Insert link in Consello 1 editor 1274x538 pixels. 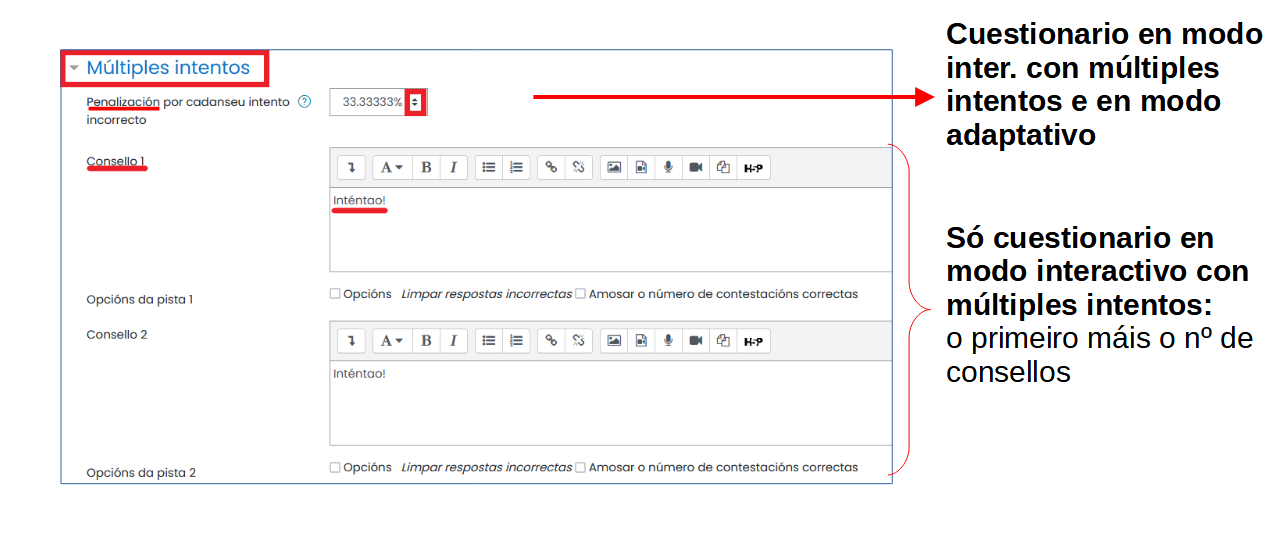550,168
